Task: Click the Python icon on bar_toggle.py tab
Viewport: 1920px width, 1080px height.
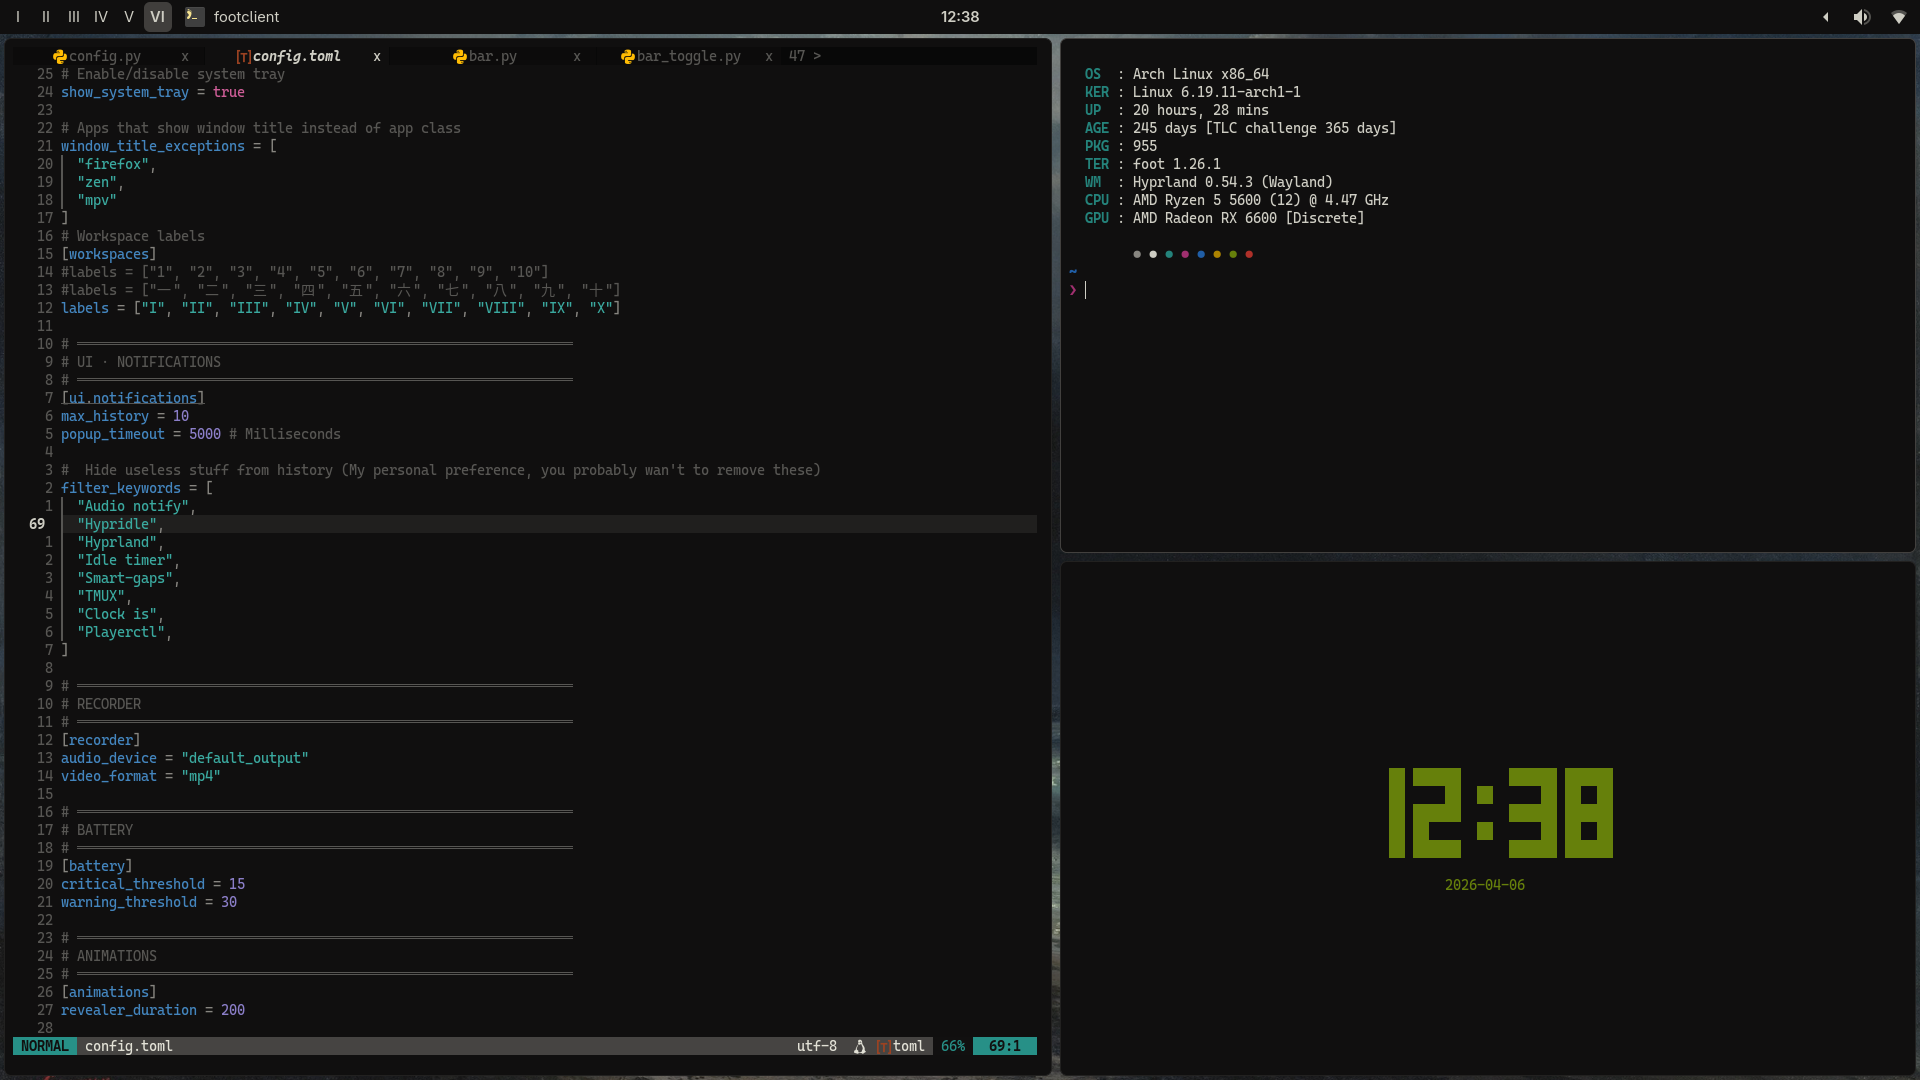Action: [628, 57]
